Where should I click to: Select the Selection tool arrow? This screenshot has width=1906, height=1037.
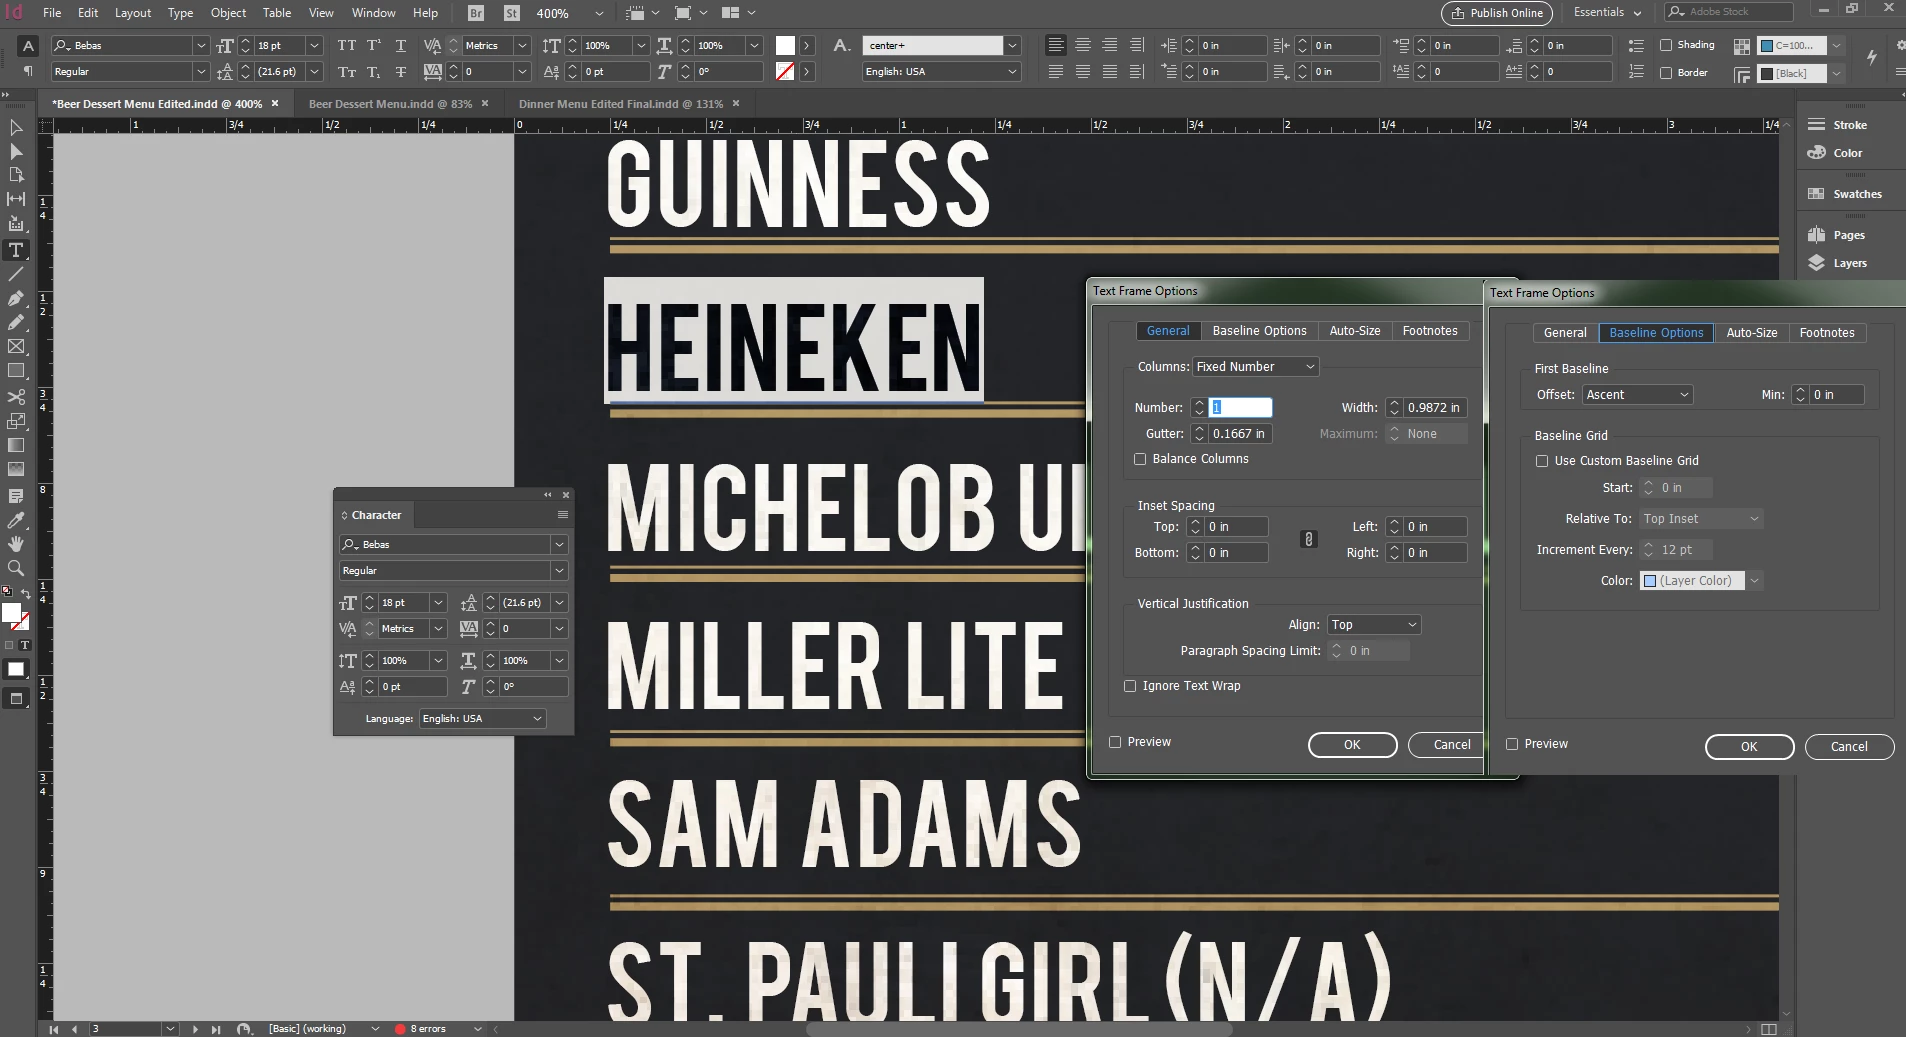pyautogui.click(x=16, y=127)
